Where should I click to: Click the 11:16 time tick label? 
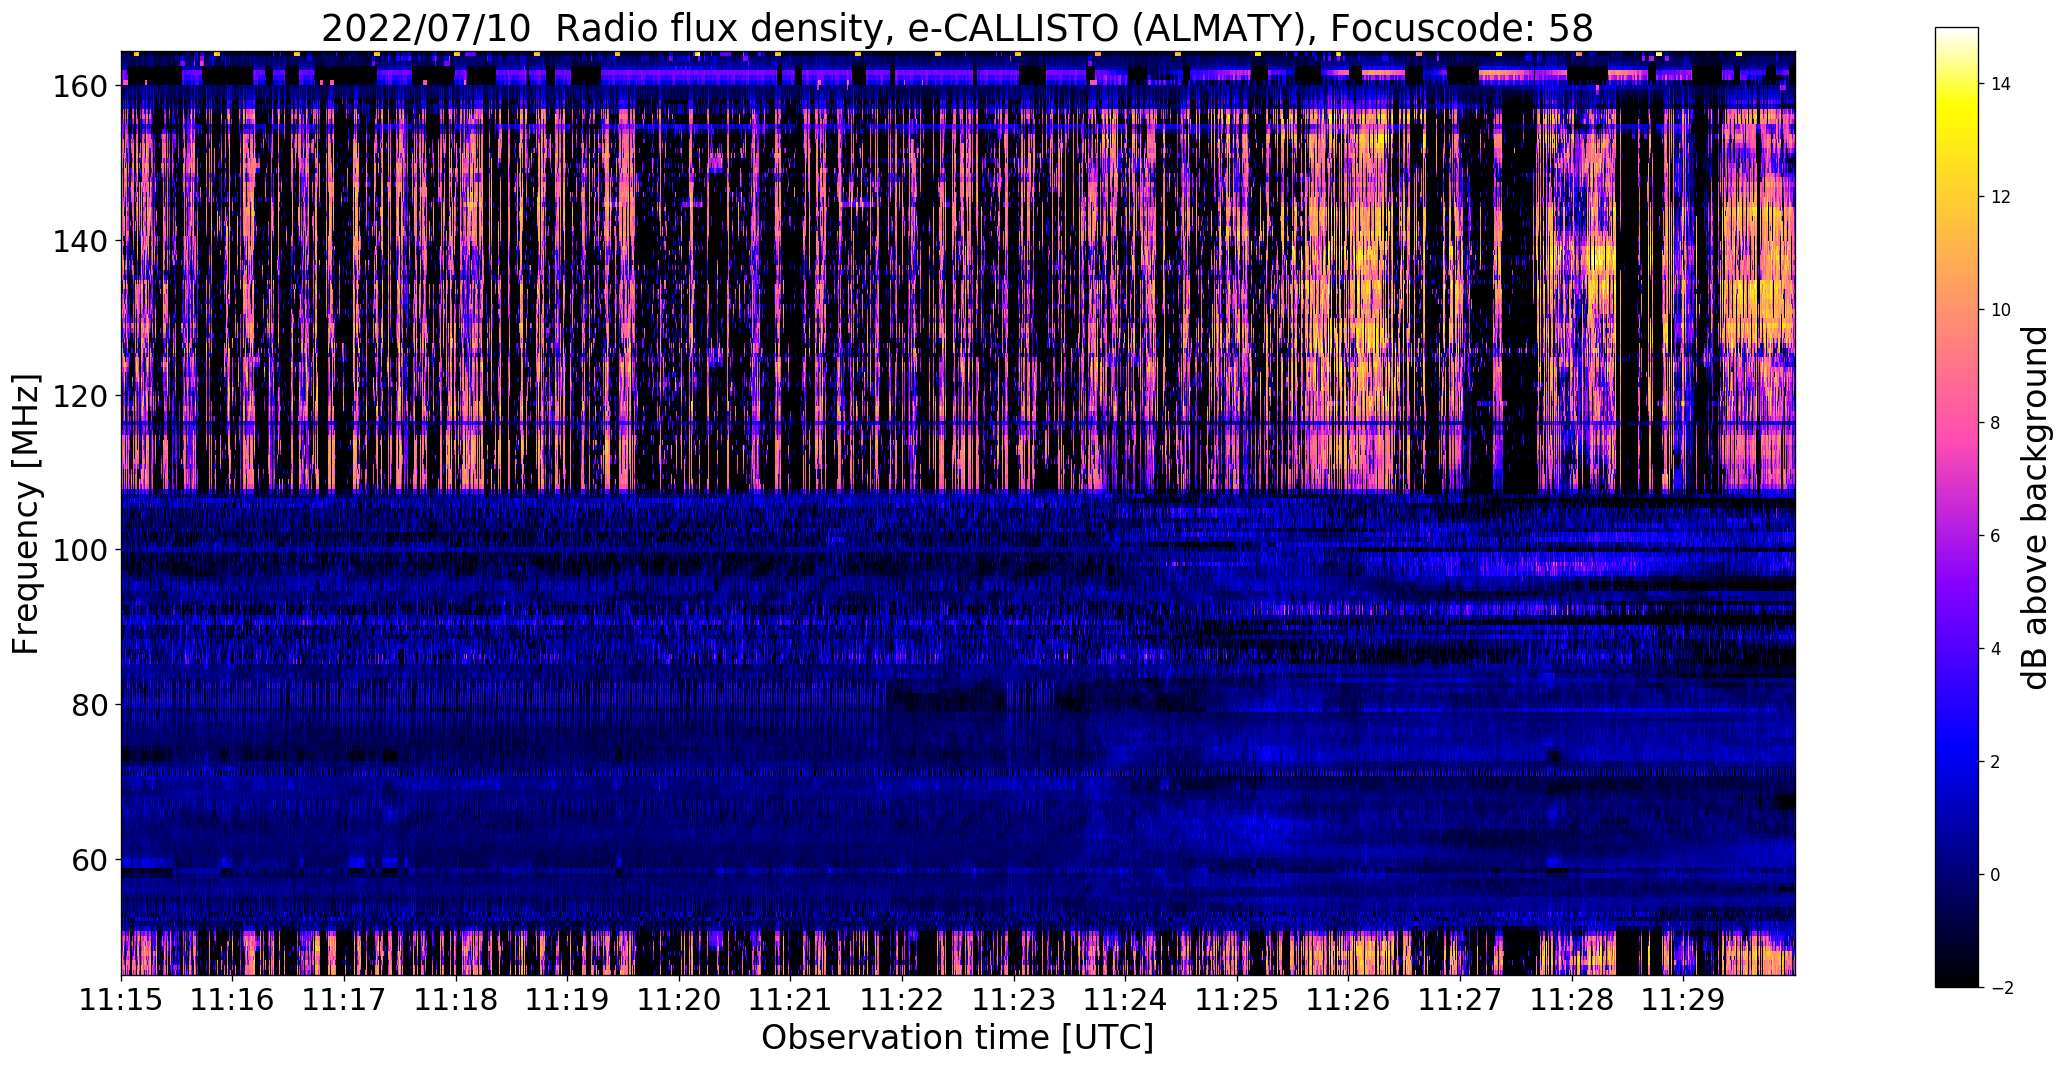[x=233, y=1000]
